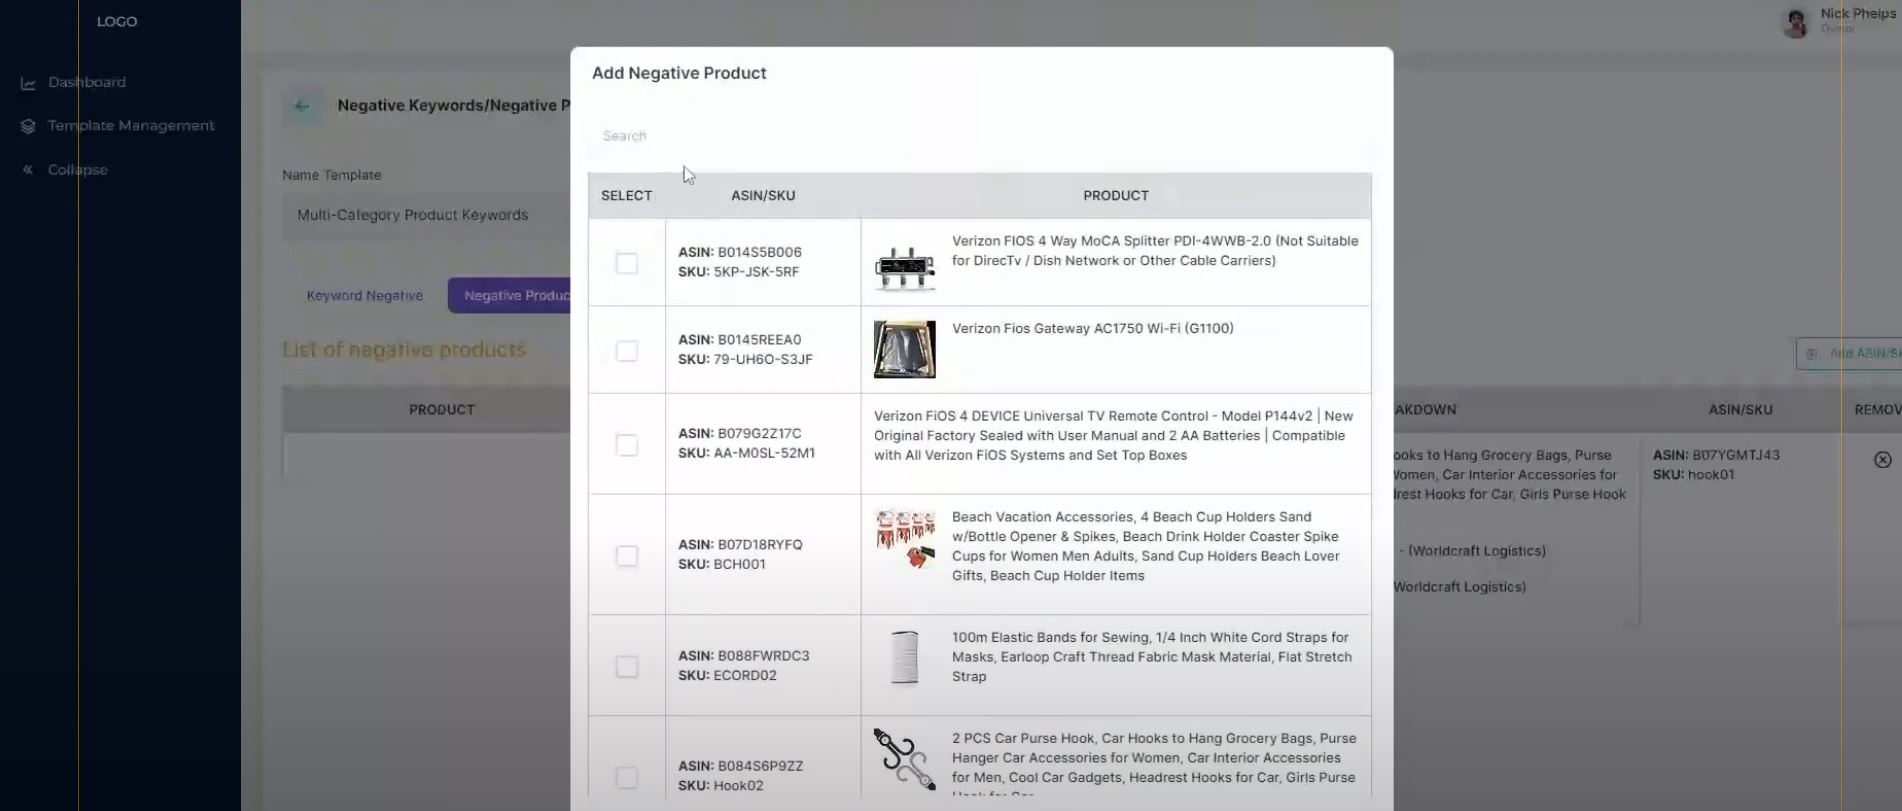Click the Search field in the dialog
Screen dimensions: 1902x811
[x=980, y=136]
